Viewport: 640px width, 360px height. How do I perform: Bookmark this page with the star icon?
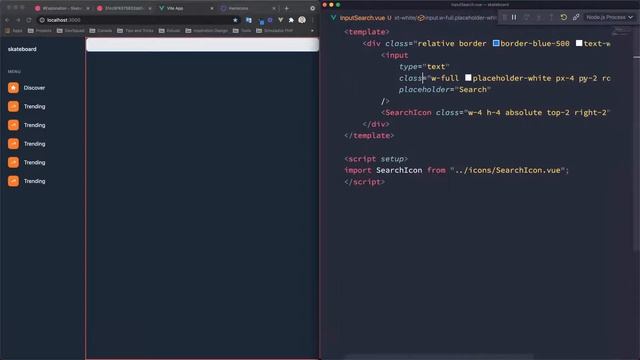click(x=235, y=20)
